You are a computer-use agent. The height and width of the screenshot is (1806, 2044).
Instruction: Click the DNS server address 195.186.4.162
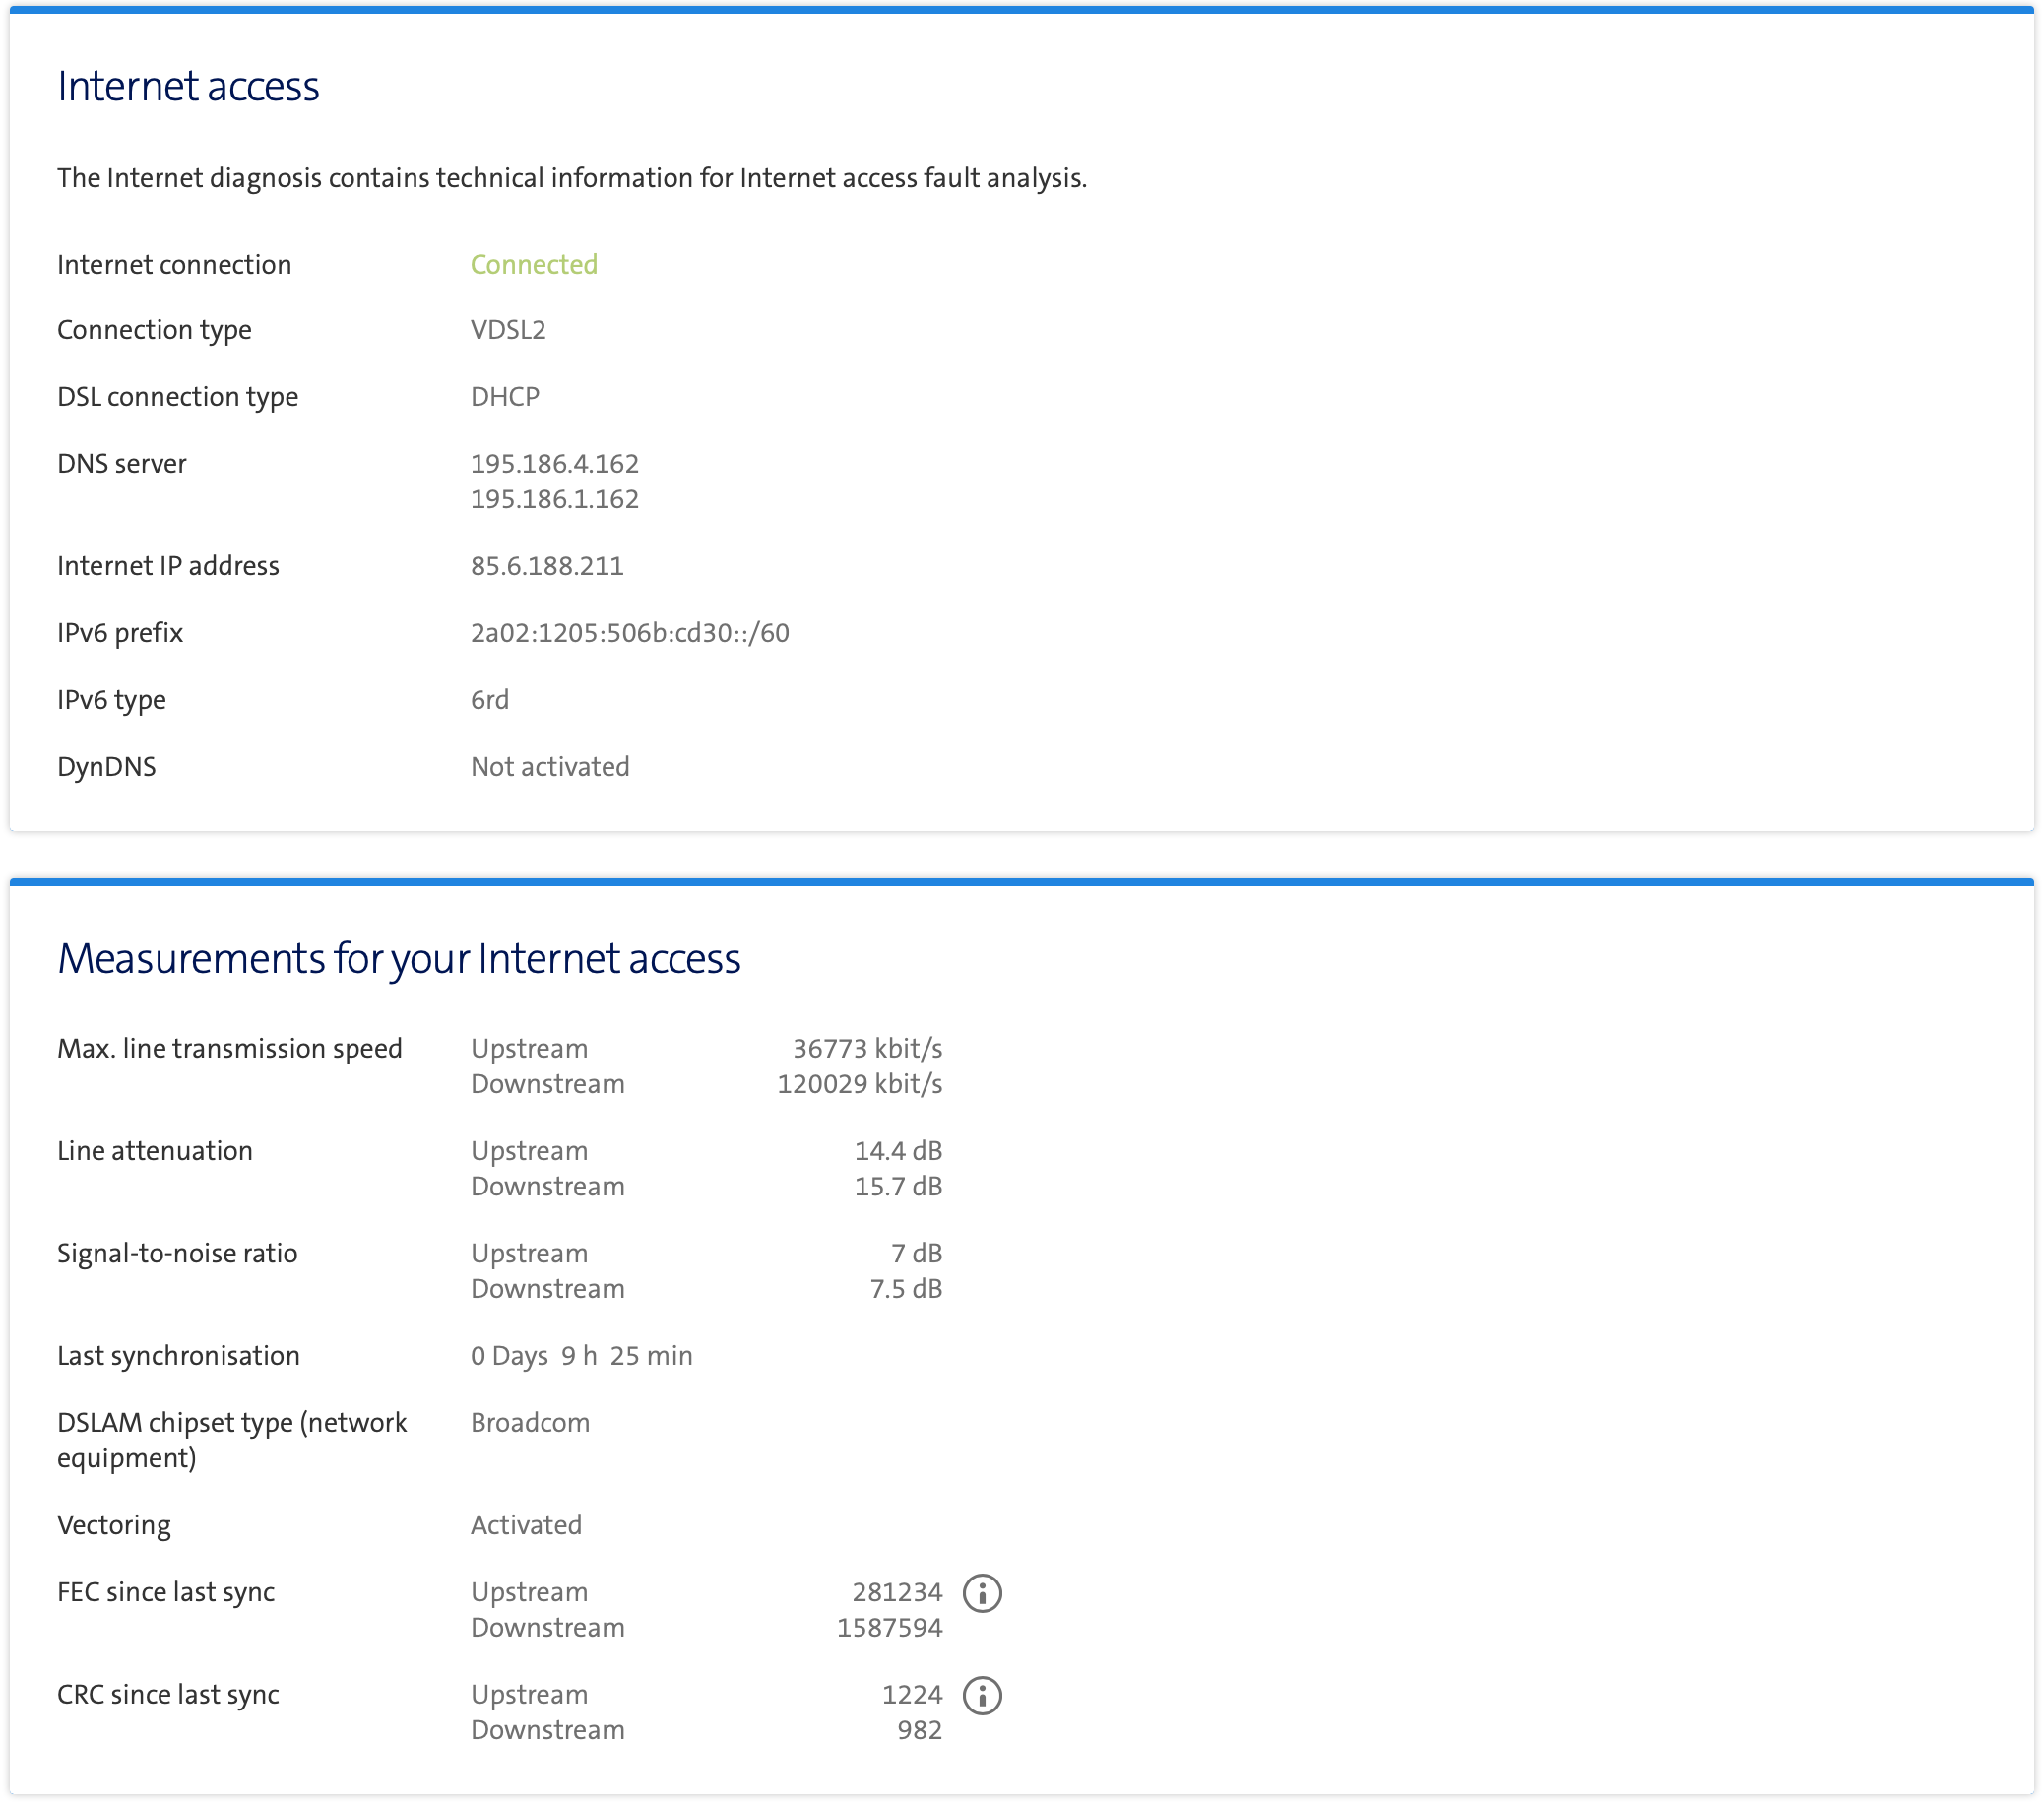555,462
